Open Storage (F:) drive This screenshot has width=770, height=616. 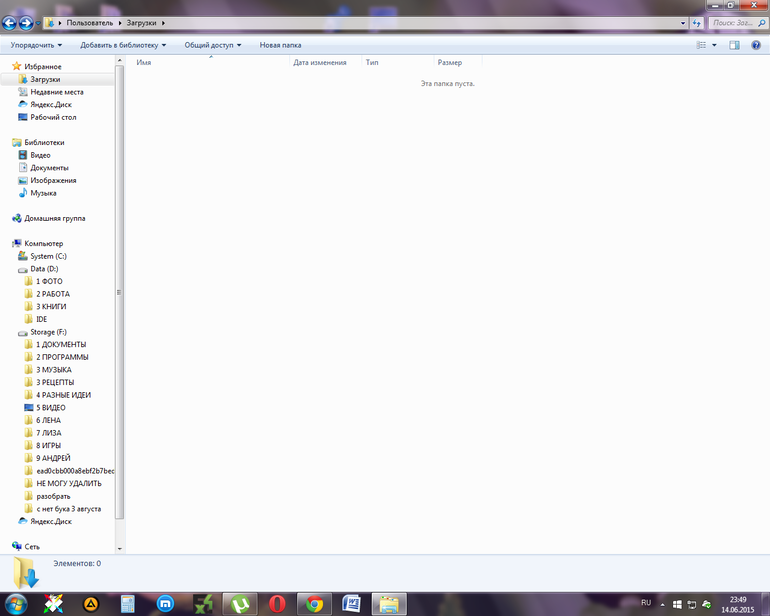[48, 332]
